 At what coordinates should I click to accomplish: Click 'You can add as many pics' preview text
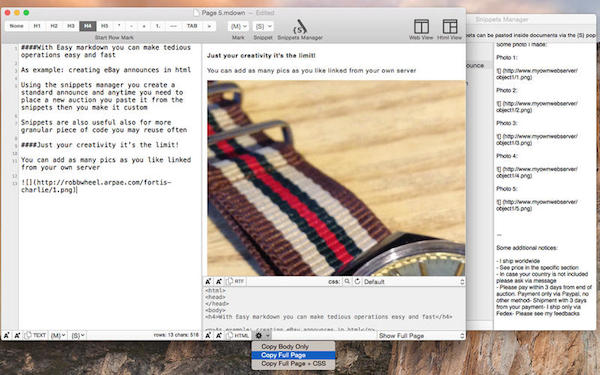[311, 70]
